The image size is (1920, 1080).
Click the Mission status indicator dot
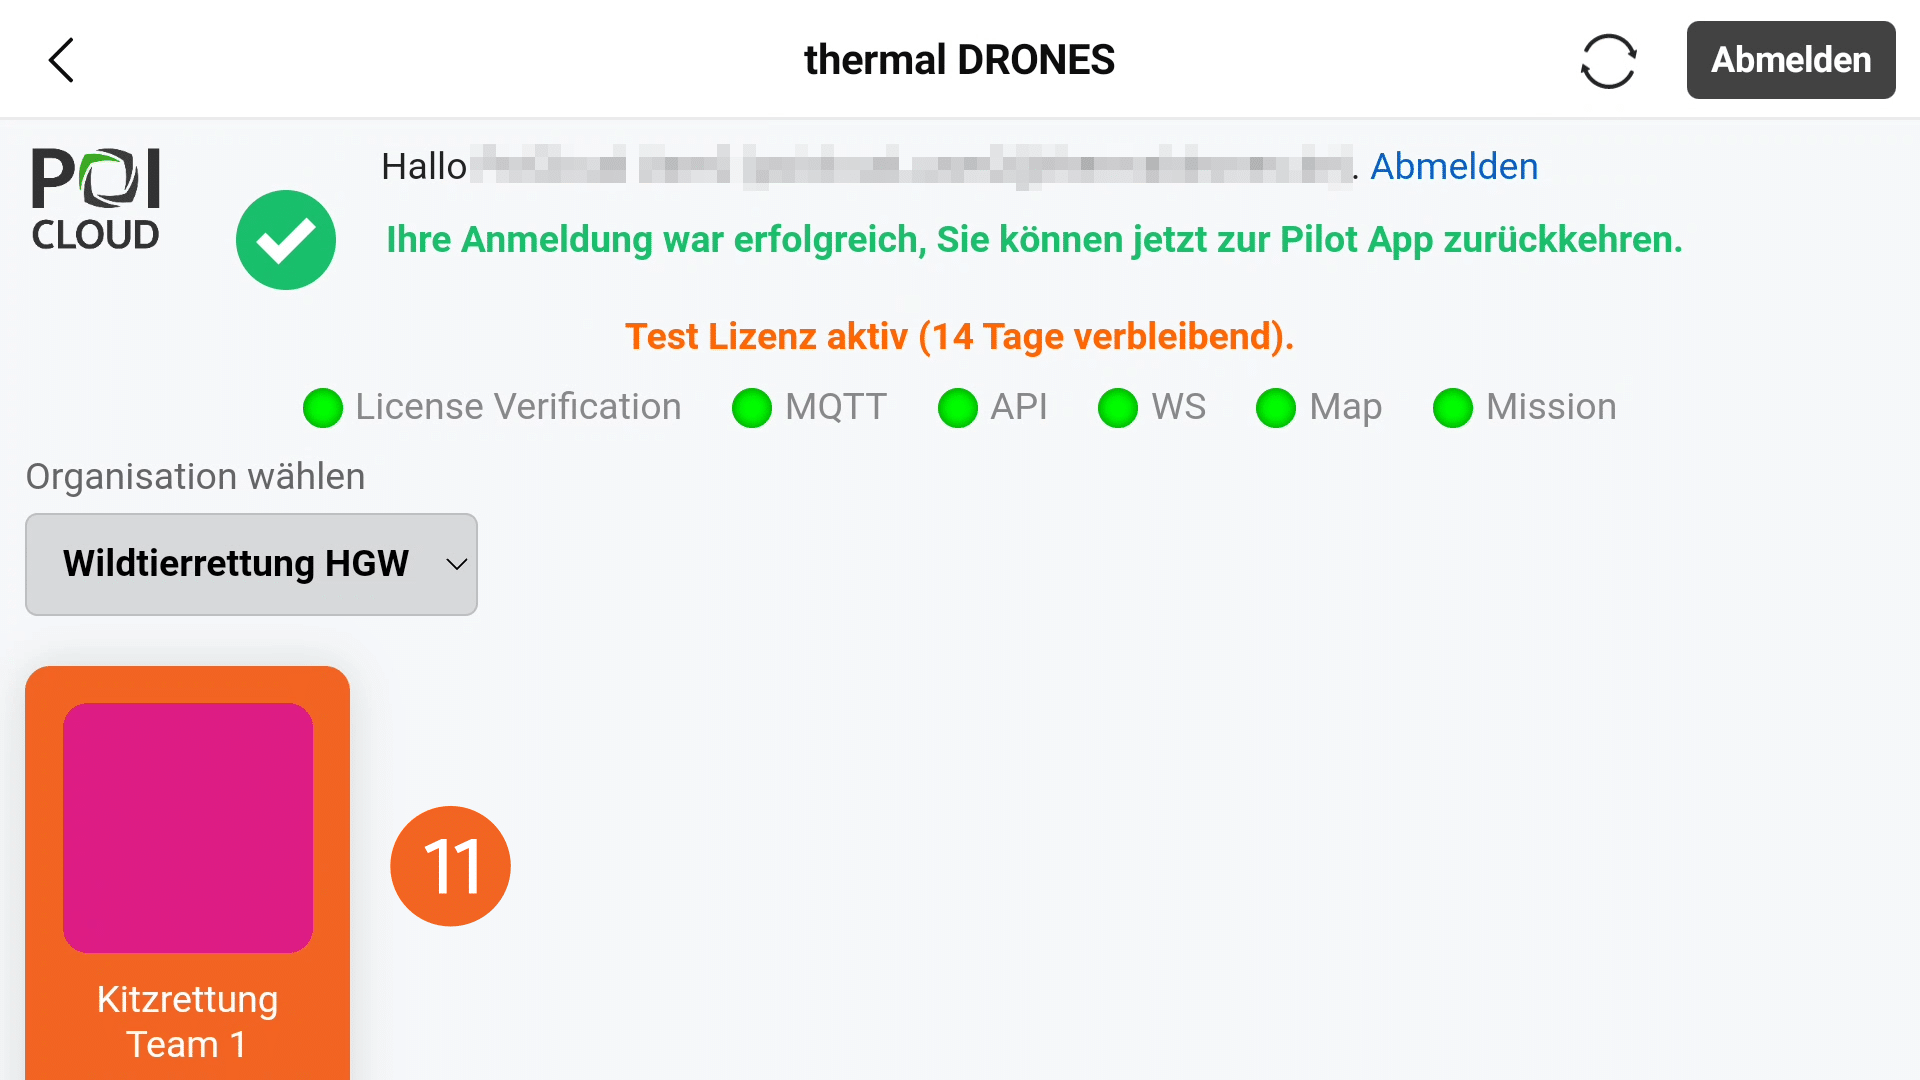tap(1453, 408)
